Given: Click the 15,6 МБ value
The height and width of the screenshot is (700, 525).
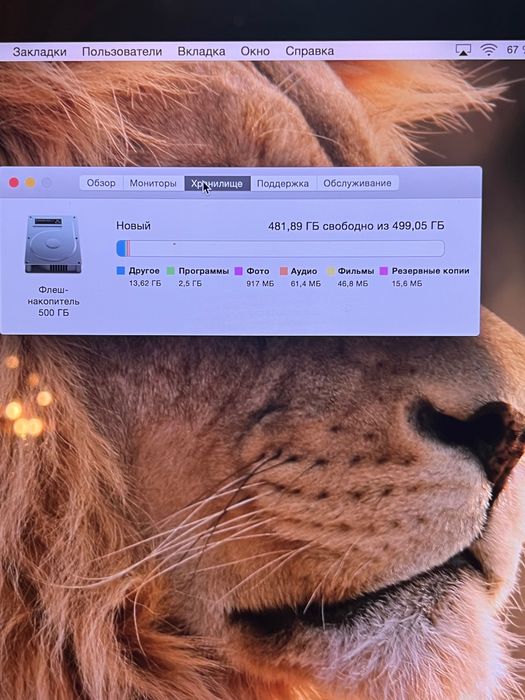Looking at the screenshot, I should (x=407, y=283).
